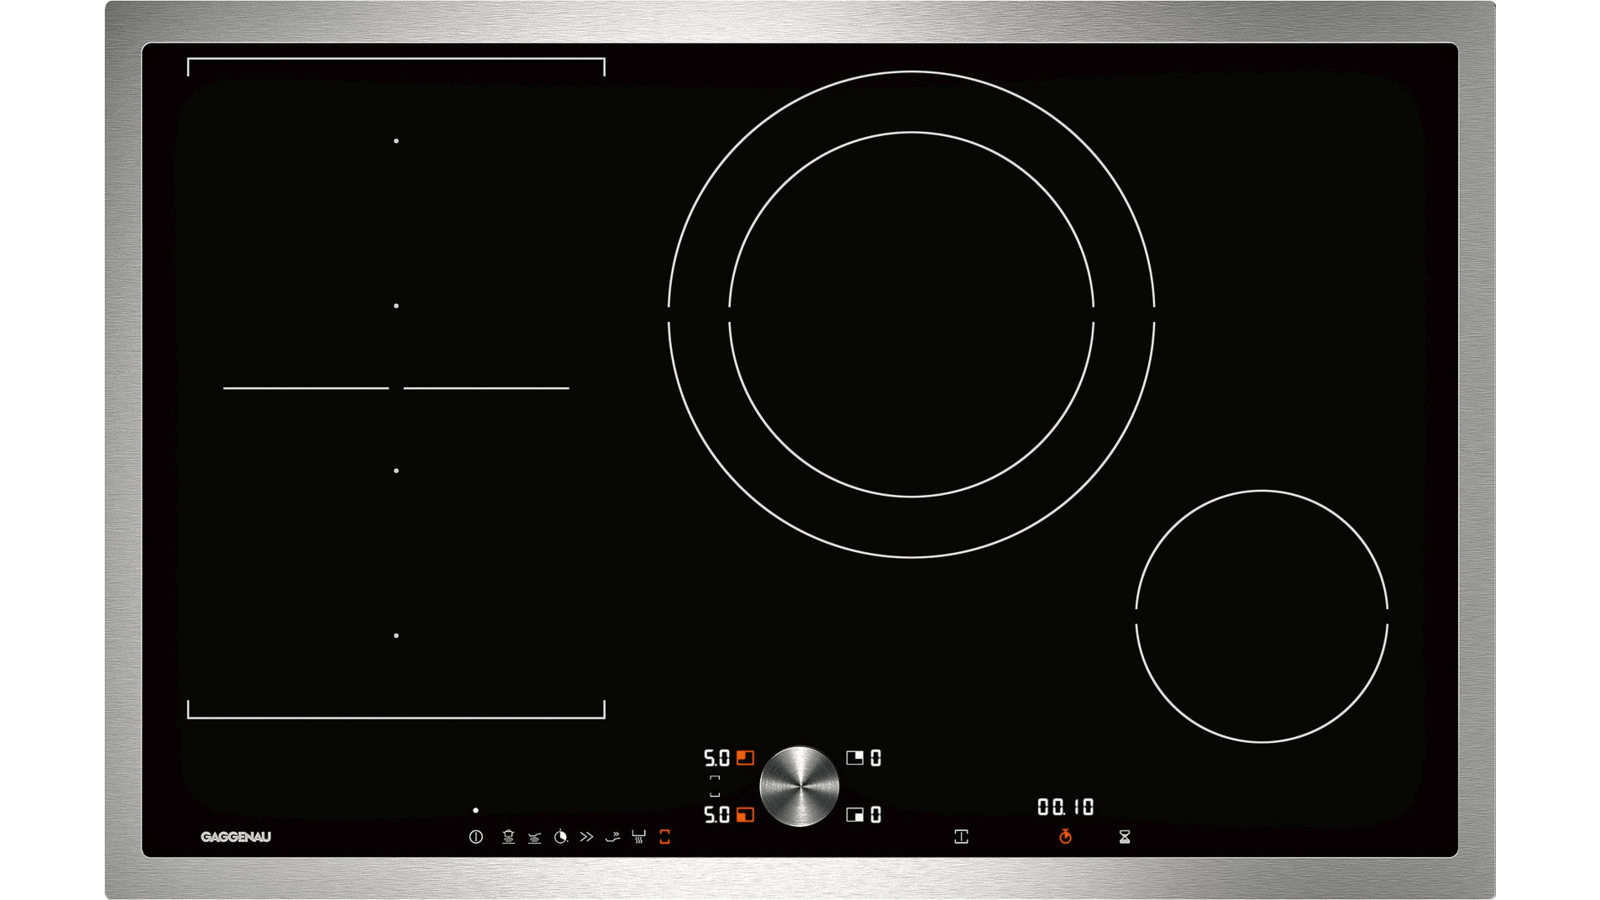Tap the pie-shaped keep warm icon

561,836
